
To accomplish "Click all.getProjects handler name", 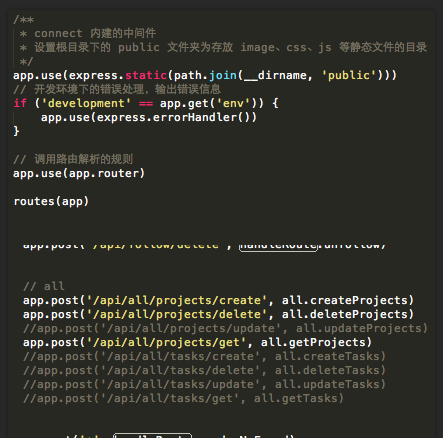I will tap(313, 342).
